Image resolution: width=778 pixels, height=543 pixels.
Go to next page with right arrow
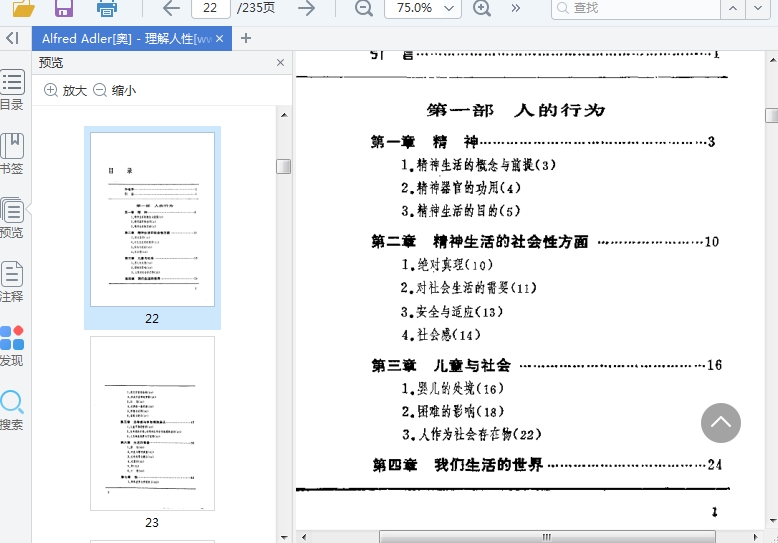306,8
